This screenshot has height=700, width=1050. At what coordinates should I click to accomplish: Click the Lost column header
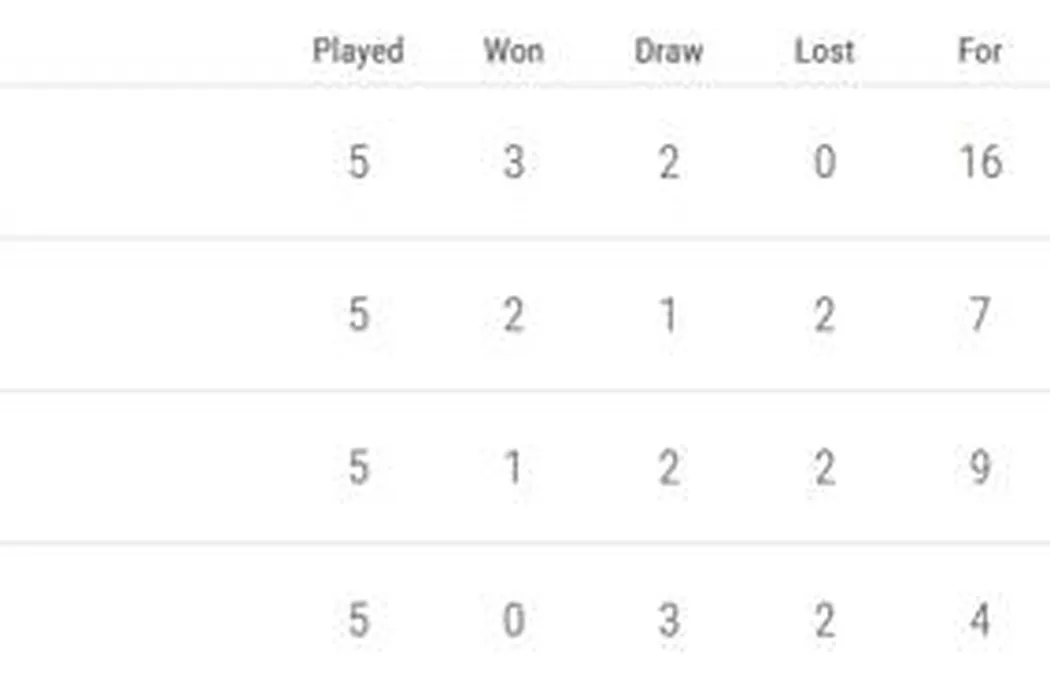point(824,51)
